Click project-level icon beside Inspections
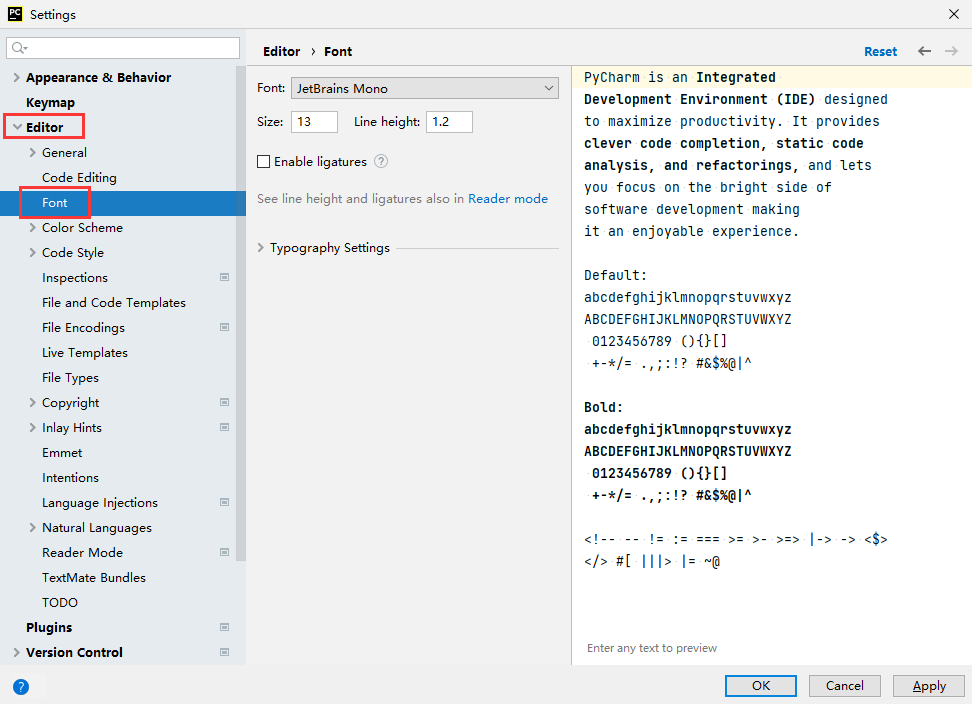 [224, 277]
